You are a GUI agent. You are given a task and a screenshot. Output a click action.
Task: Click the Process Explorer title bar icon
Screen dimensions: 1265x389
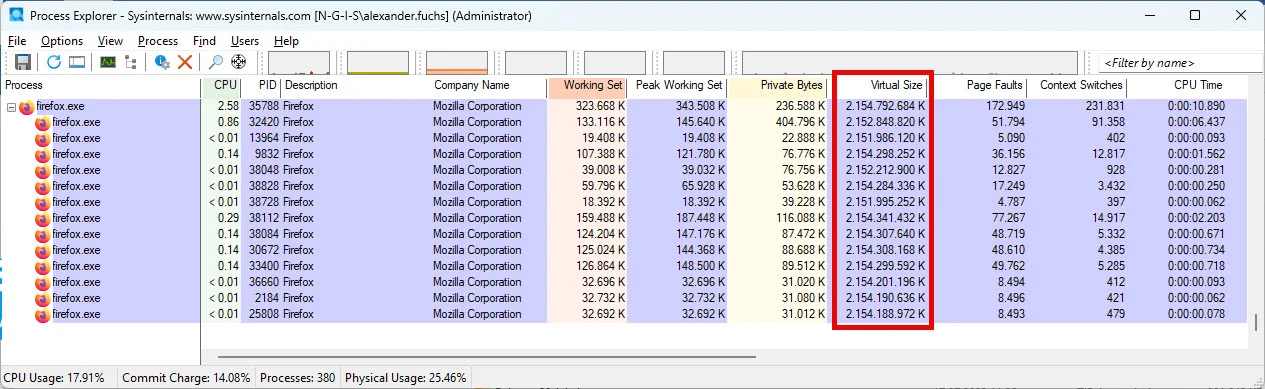coord(17,16)
